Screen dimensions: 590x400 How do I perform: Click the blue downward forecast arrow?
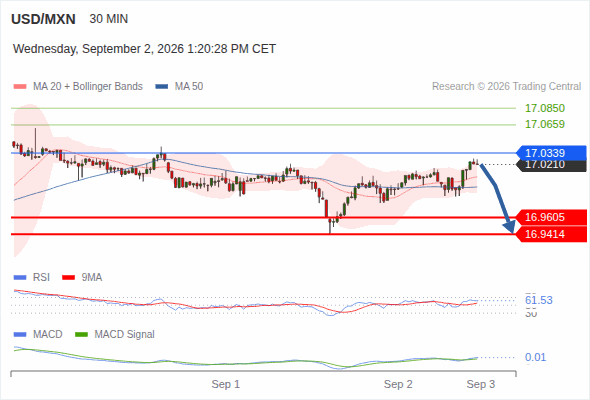coord(497,198)
